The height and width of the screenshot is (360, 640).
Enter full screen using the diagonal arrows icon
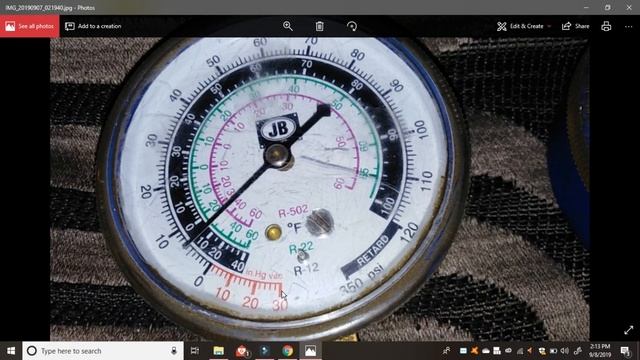[629, 330]
